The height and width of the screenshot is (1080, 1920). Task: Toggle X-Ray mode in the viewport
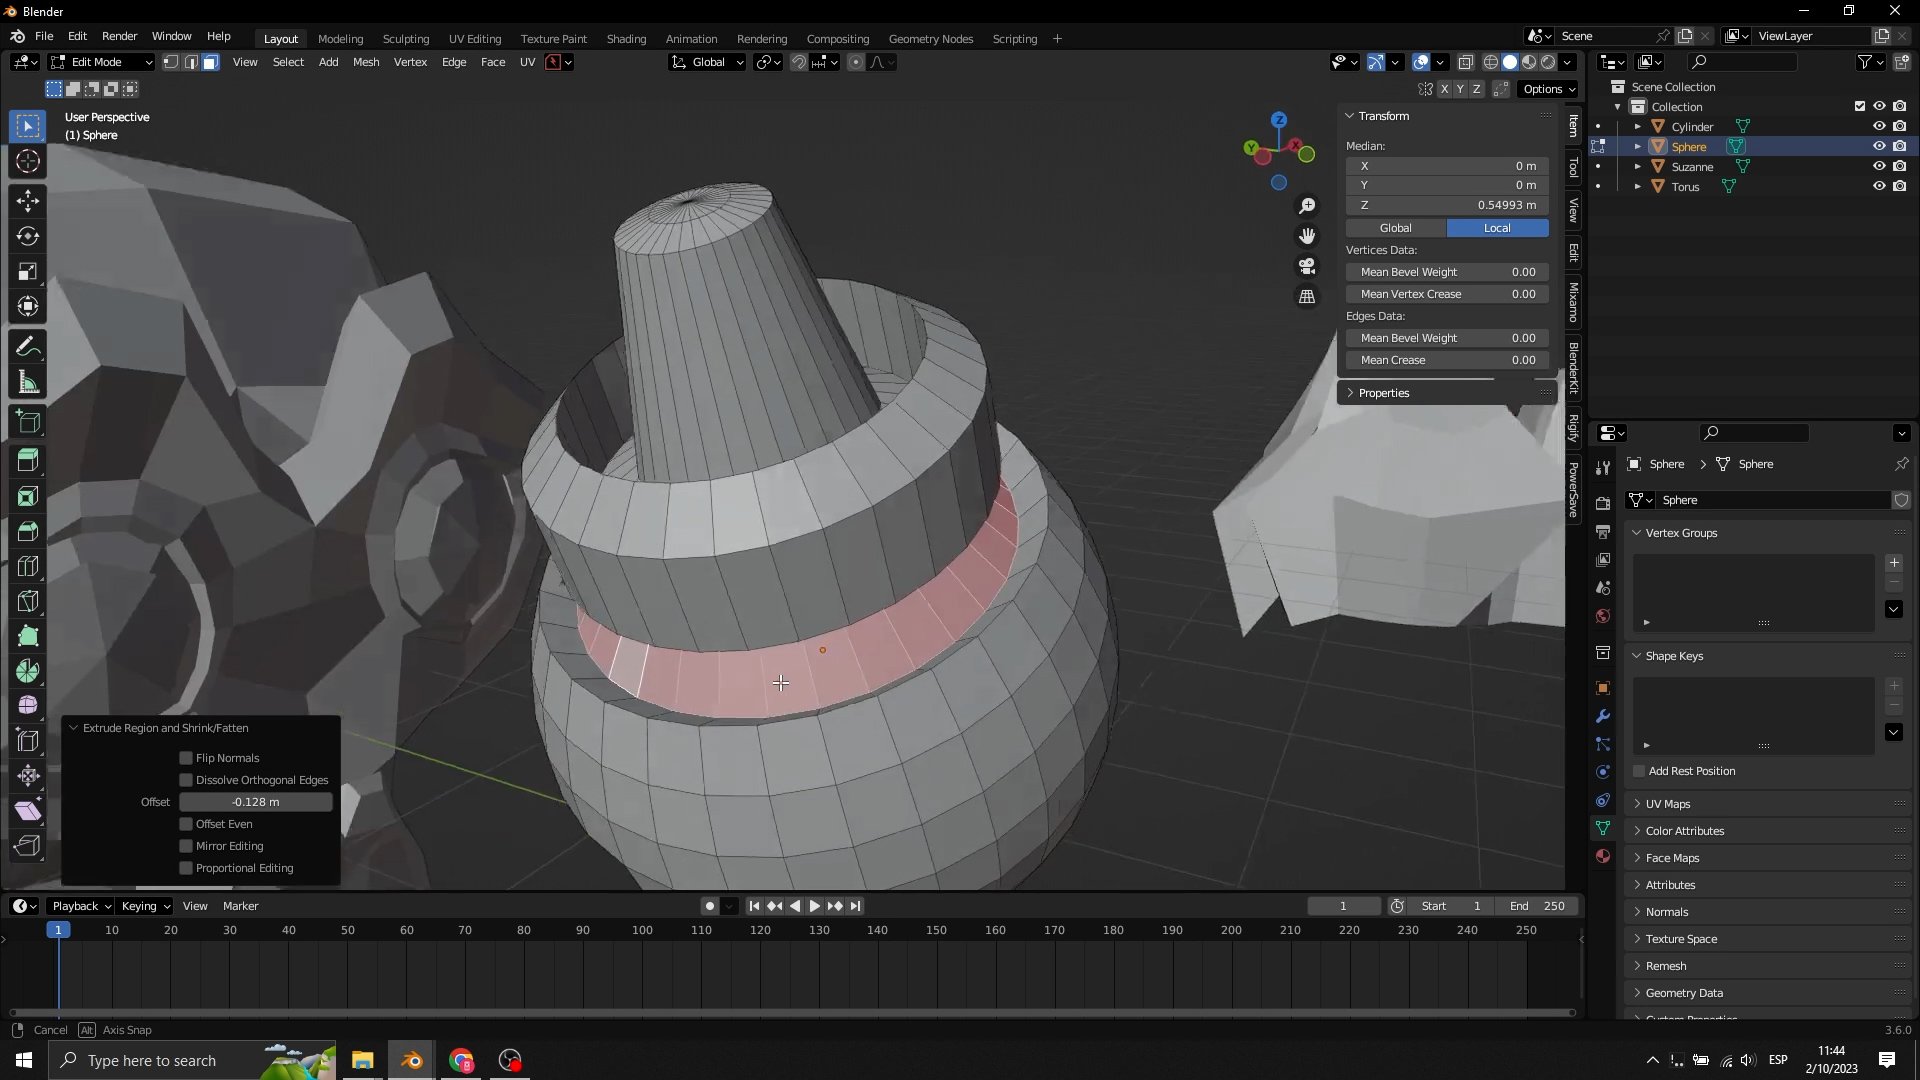pyautogui.click(x=1466, y=62)
